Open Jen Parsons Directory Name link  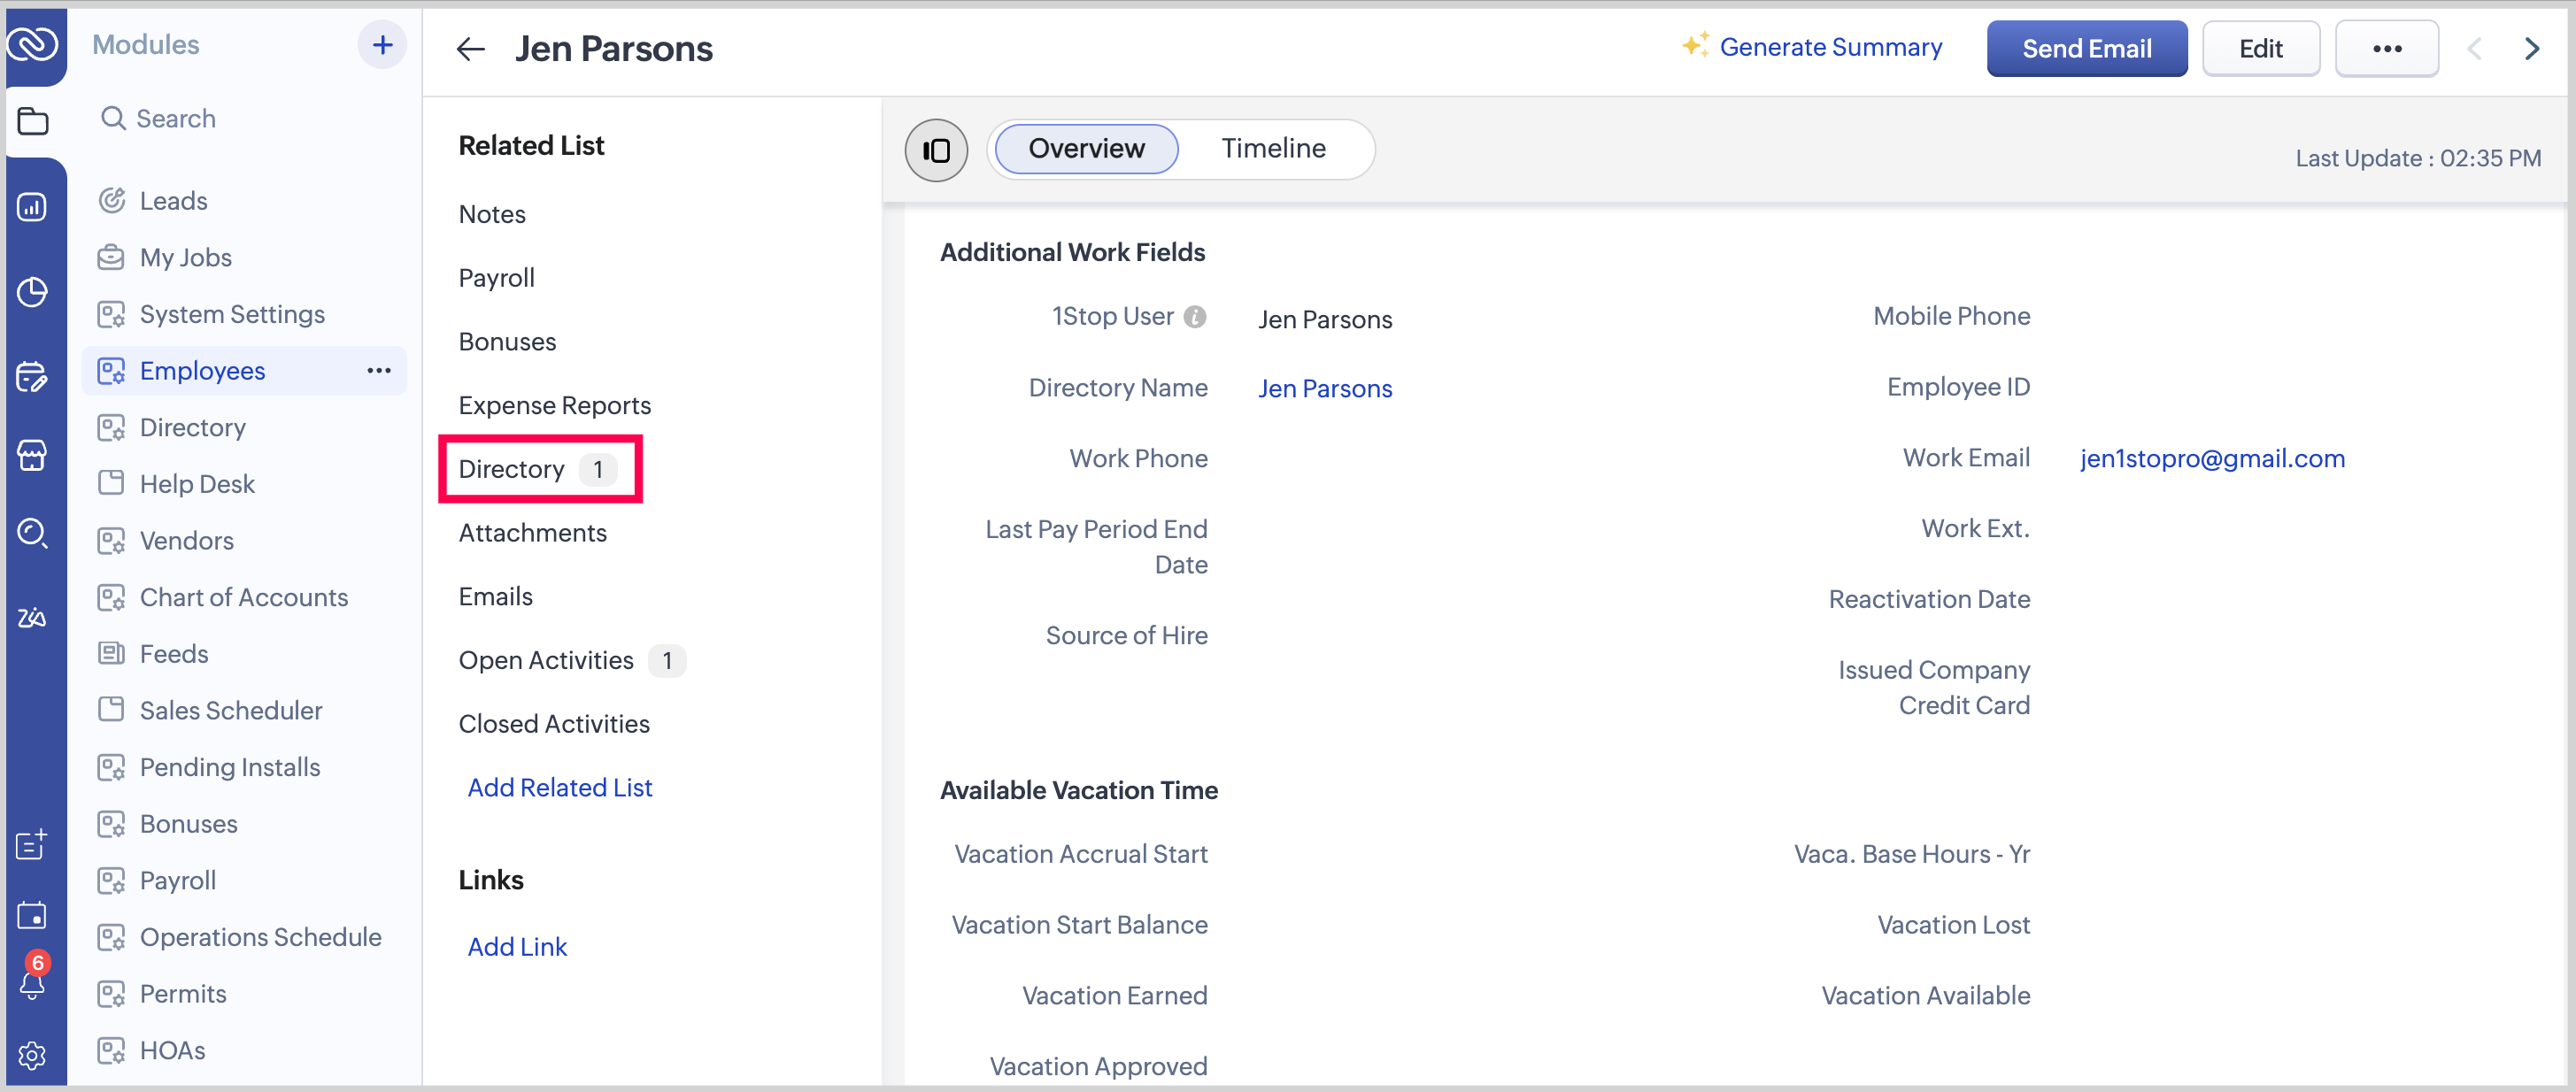click(1324, 389)
